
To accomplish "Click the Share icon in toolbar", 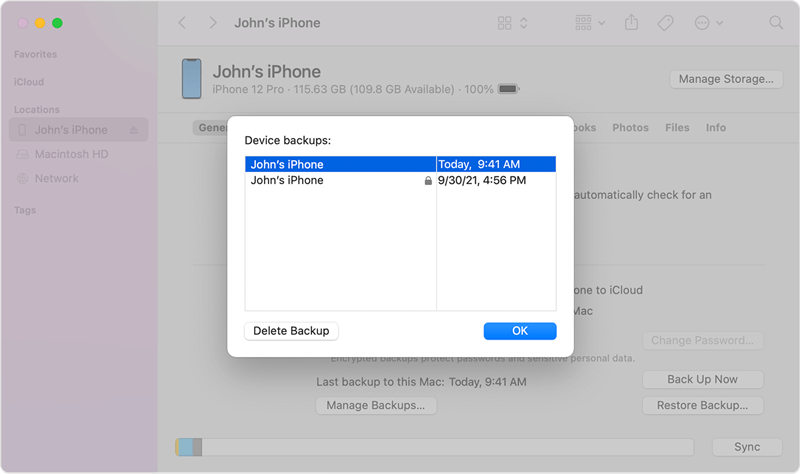I will [632, 22].
